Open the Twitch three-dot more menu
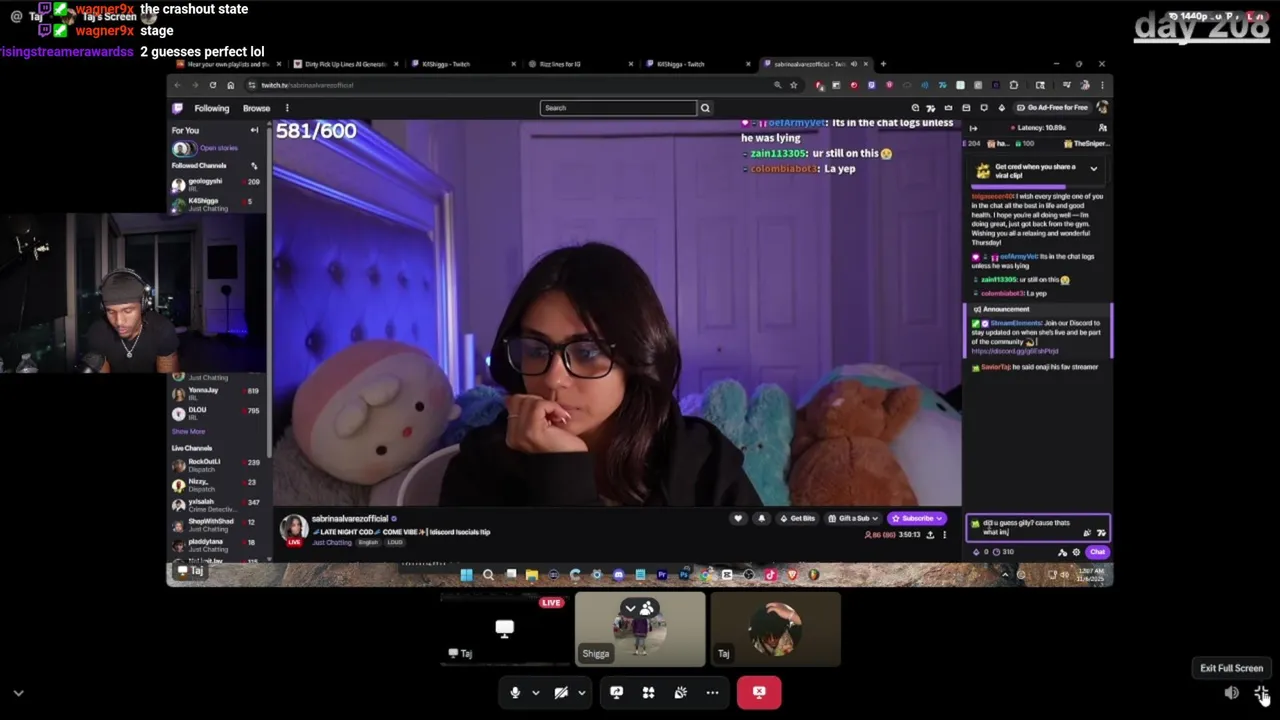 pos(287,108)
